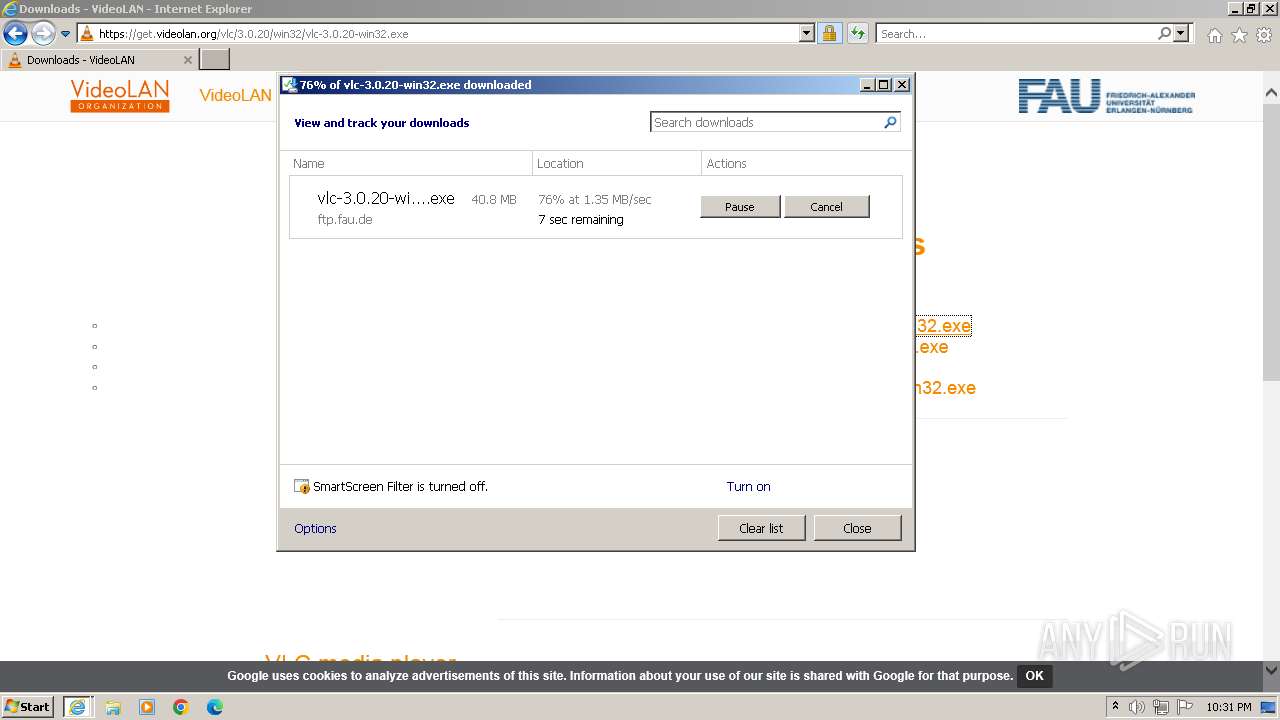Show hidden tray icons arrow
The height and width of the screenshot is (720, 1280).
click(x=1116, y=707)
